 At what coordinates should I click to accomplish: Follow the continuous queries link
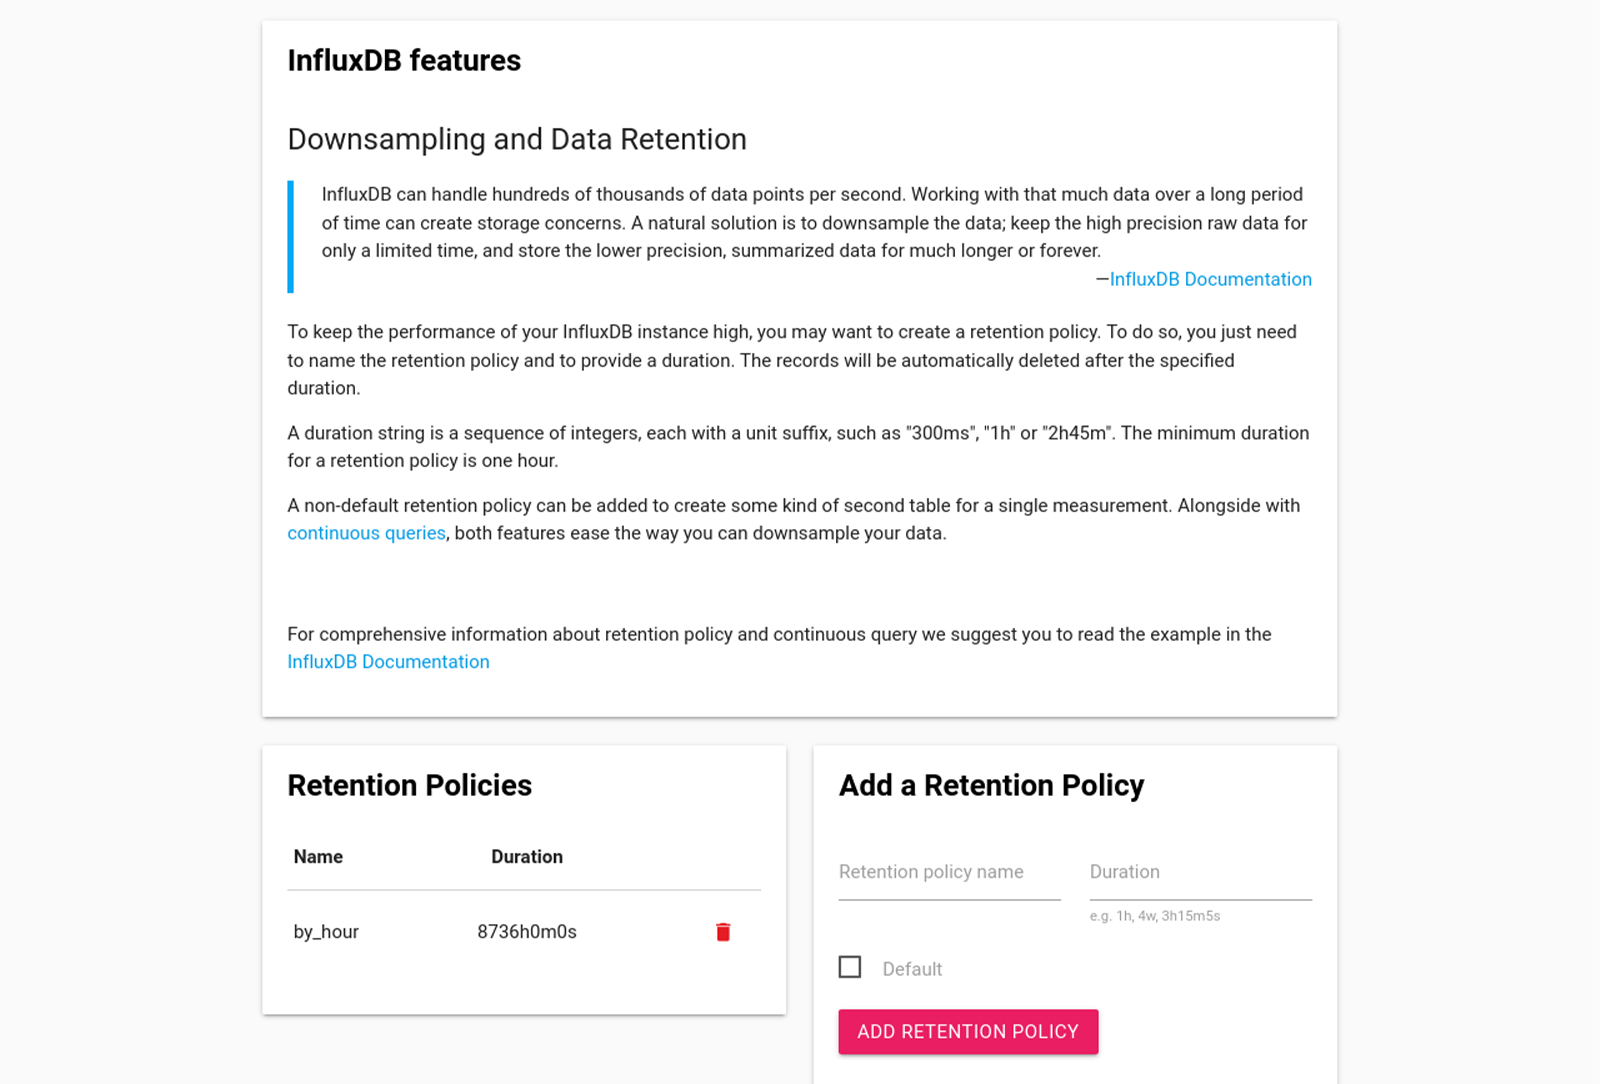pyautogui.click(x=366, y=533)
